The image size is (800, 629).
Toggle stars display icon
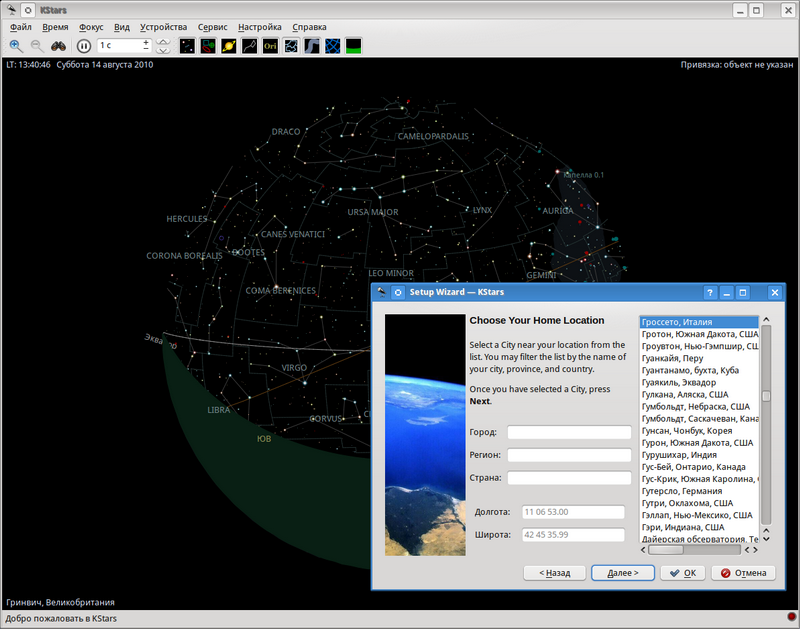pyautogui.click(x=187, y=46)
